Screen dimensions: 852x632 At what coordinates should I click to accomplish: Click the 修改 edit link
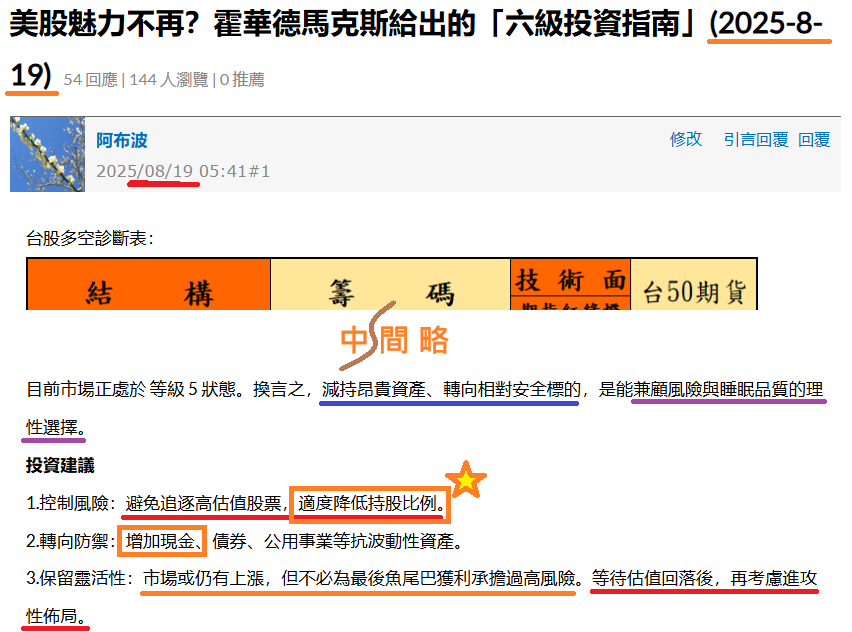686,140
